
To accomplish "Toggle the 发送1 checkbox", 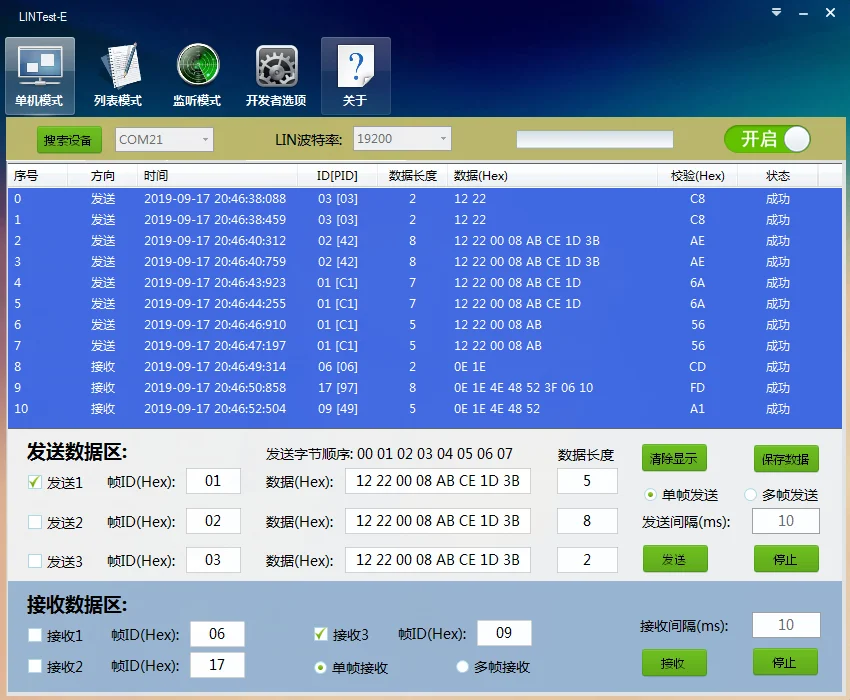I will 35,481.
